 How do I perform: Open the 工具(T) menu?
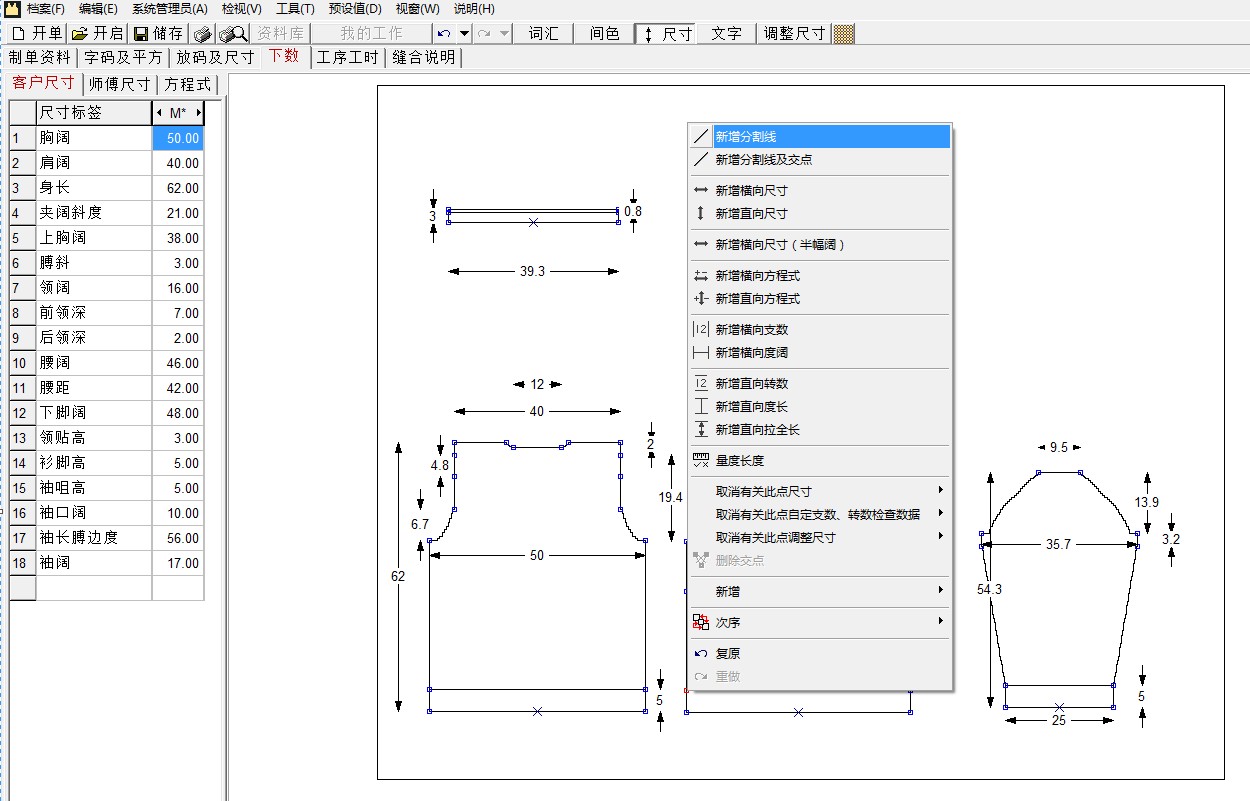pos(294,9)
